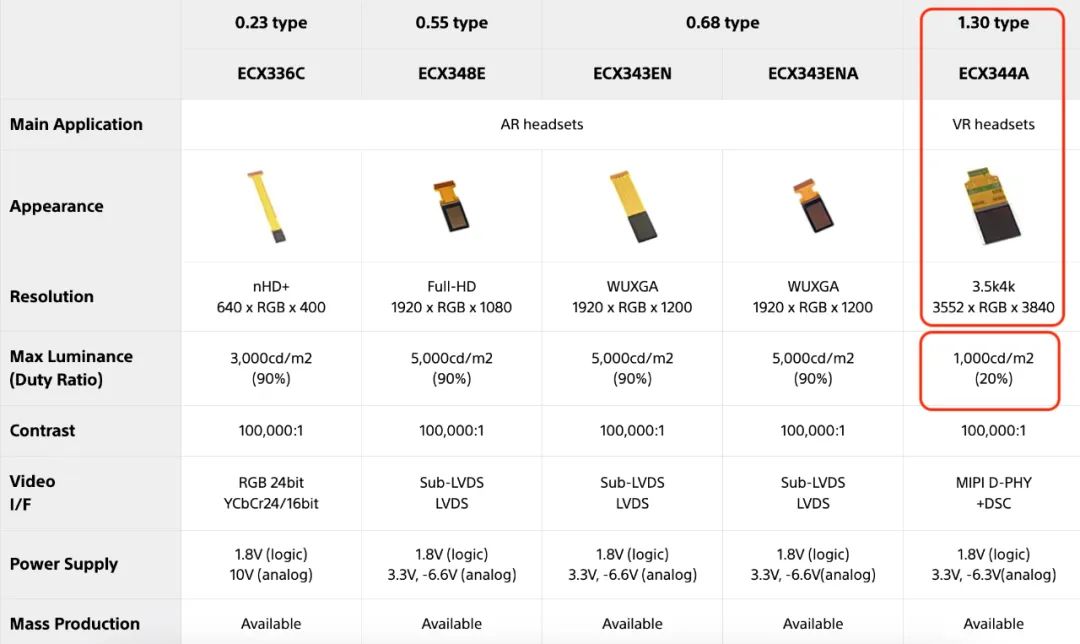
Task: Click the ECX343ENA display product image
Action: click(813, 204)
